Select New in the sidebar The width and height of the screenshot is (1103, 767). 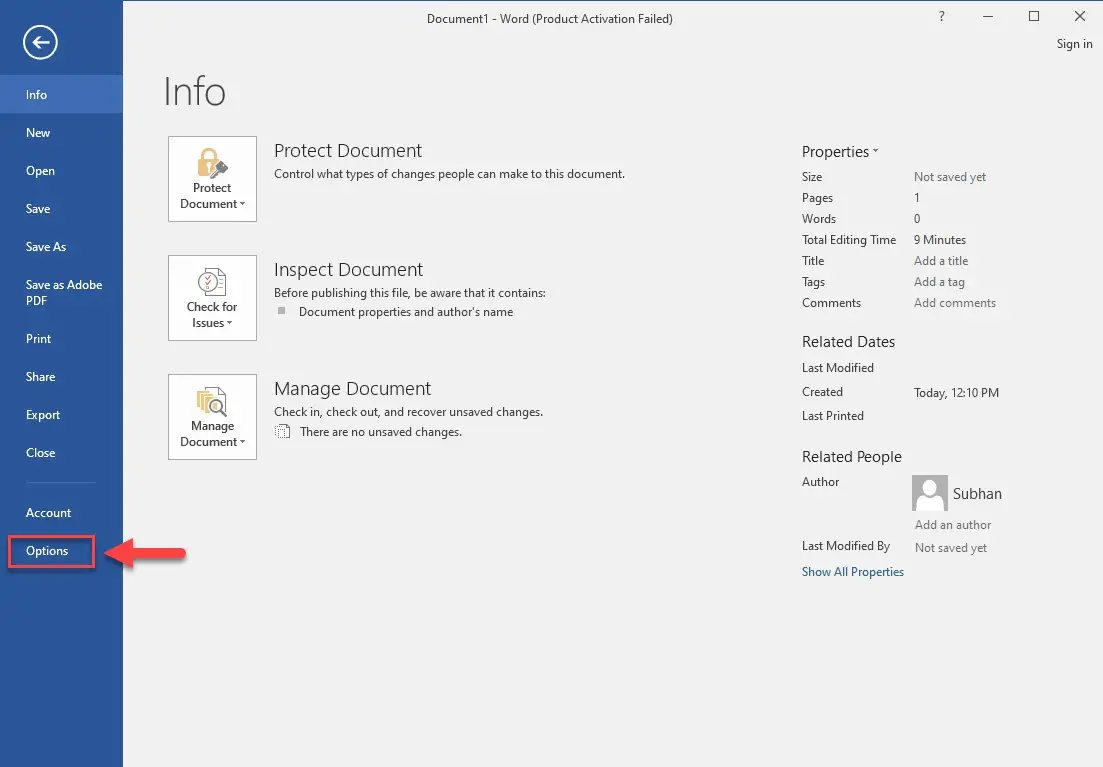61,132
